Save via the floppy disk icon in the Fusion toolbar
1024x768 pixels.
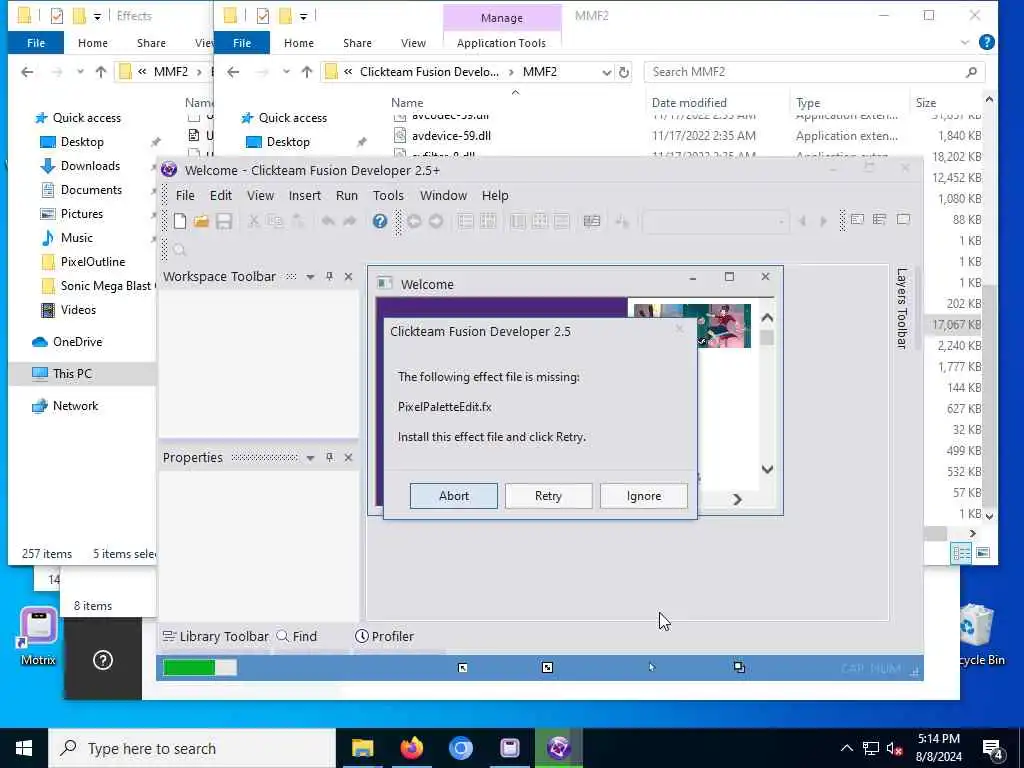click(x=224, y=221)
